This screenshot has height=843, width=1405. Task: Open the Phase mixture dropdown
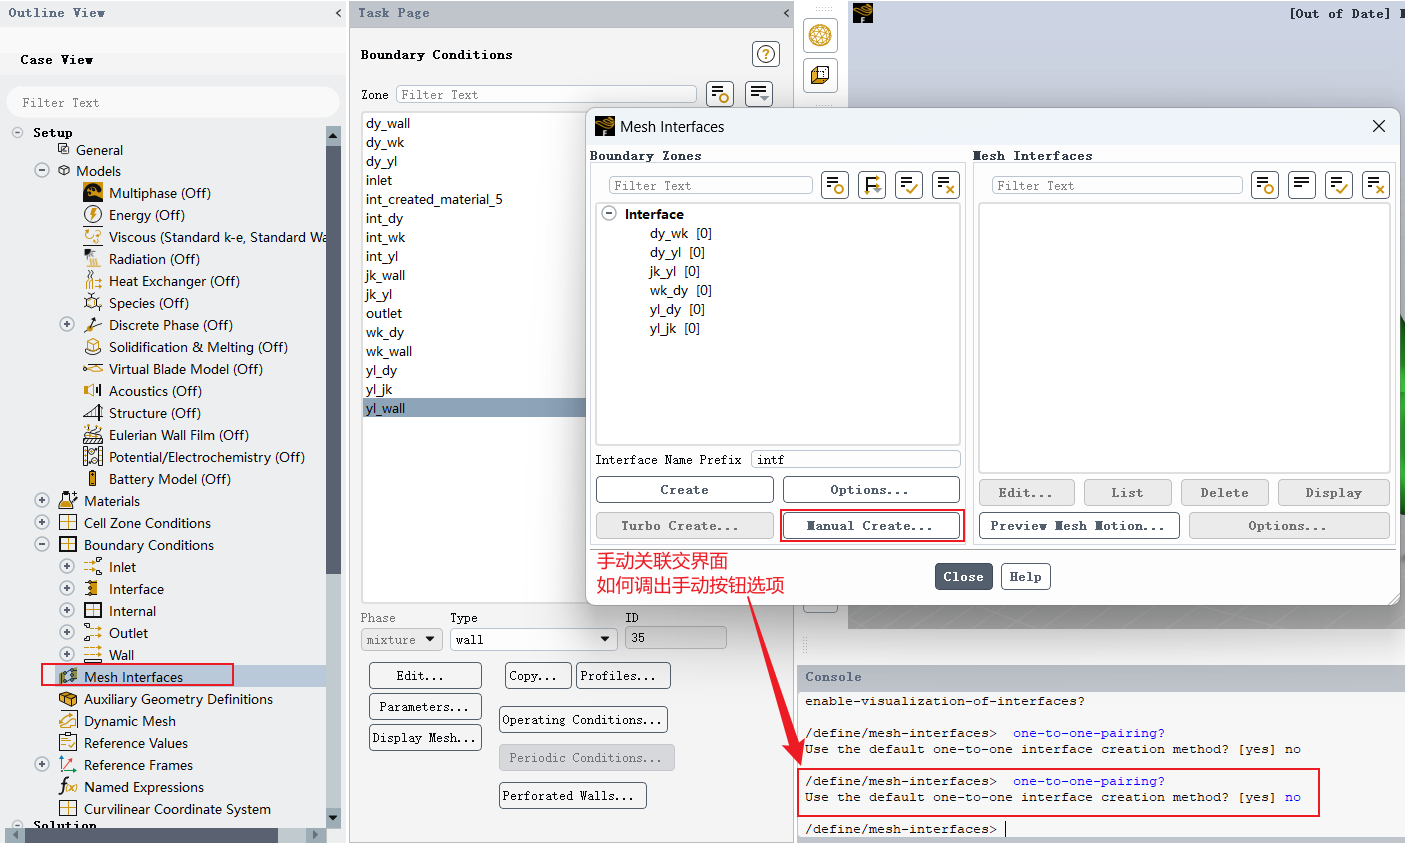pyautogui.click(x=401, y=639)
